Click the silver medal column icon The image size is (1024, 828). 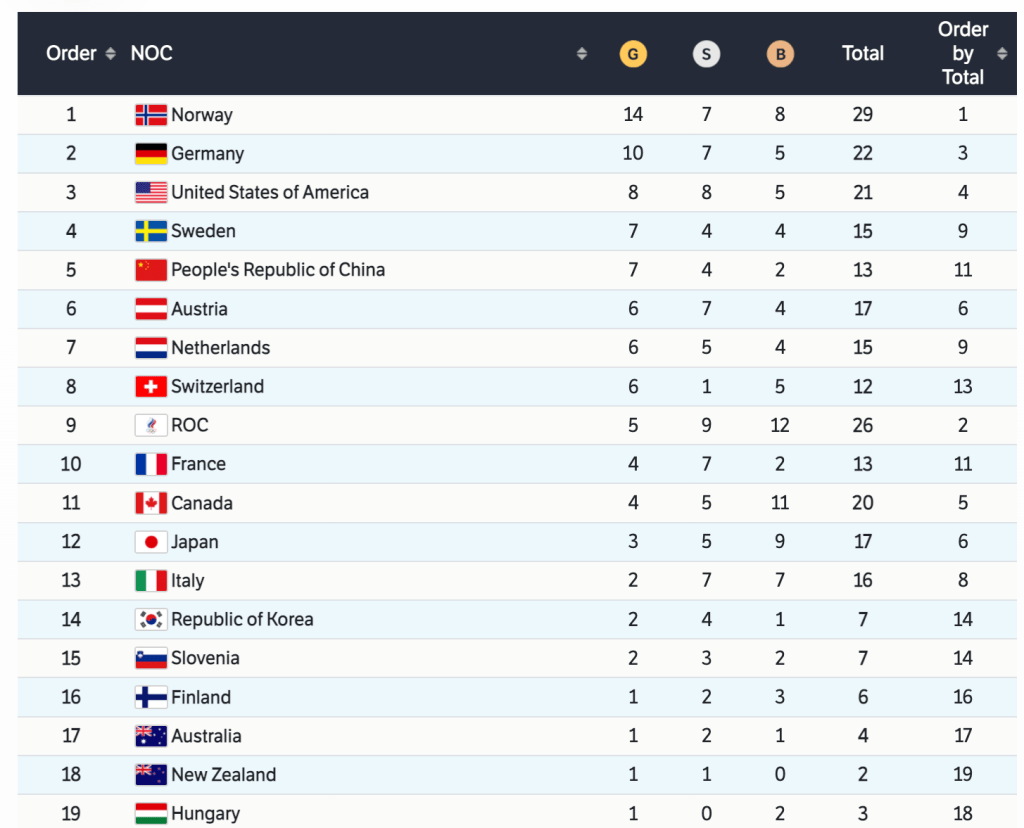pos(706,54)
